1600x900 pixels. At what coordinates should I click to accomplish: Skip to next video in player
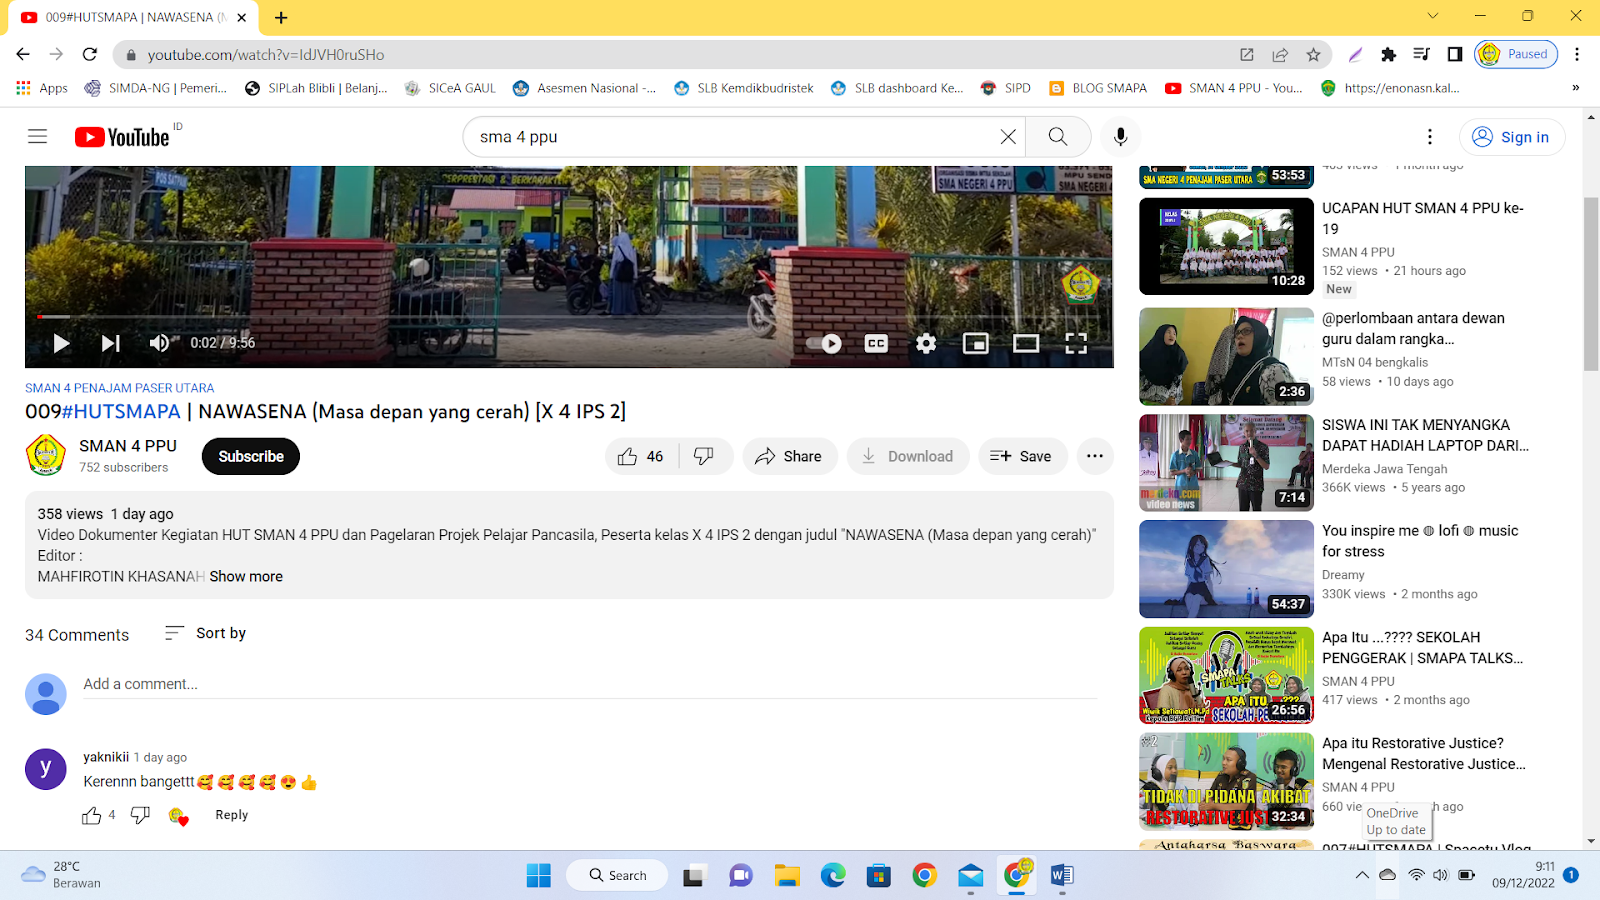point(110,343)
